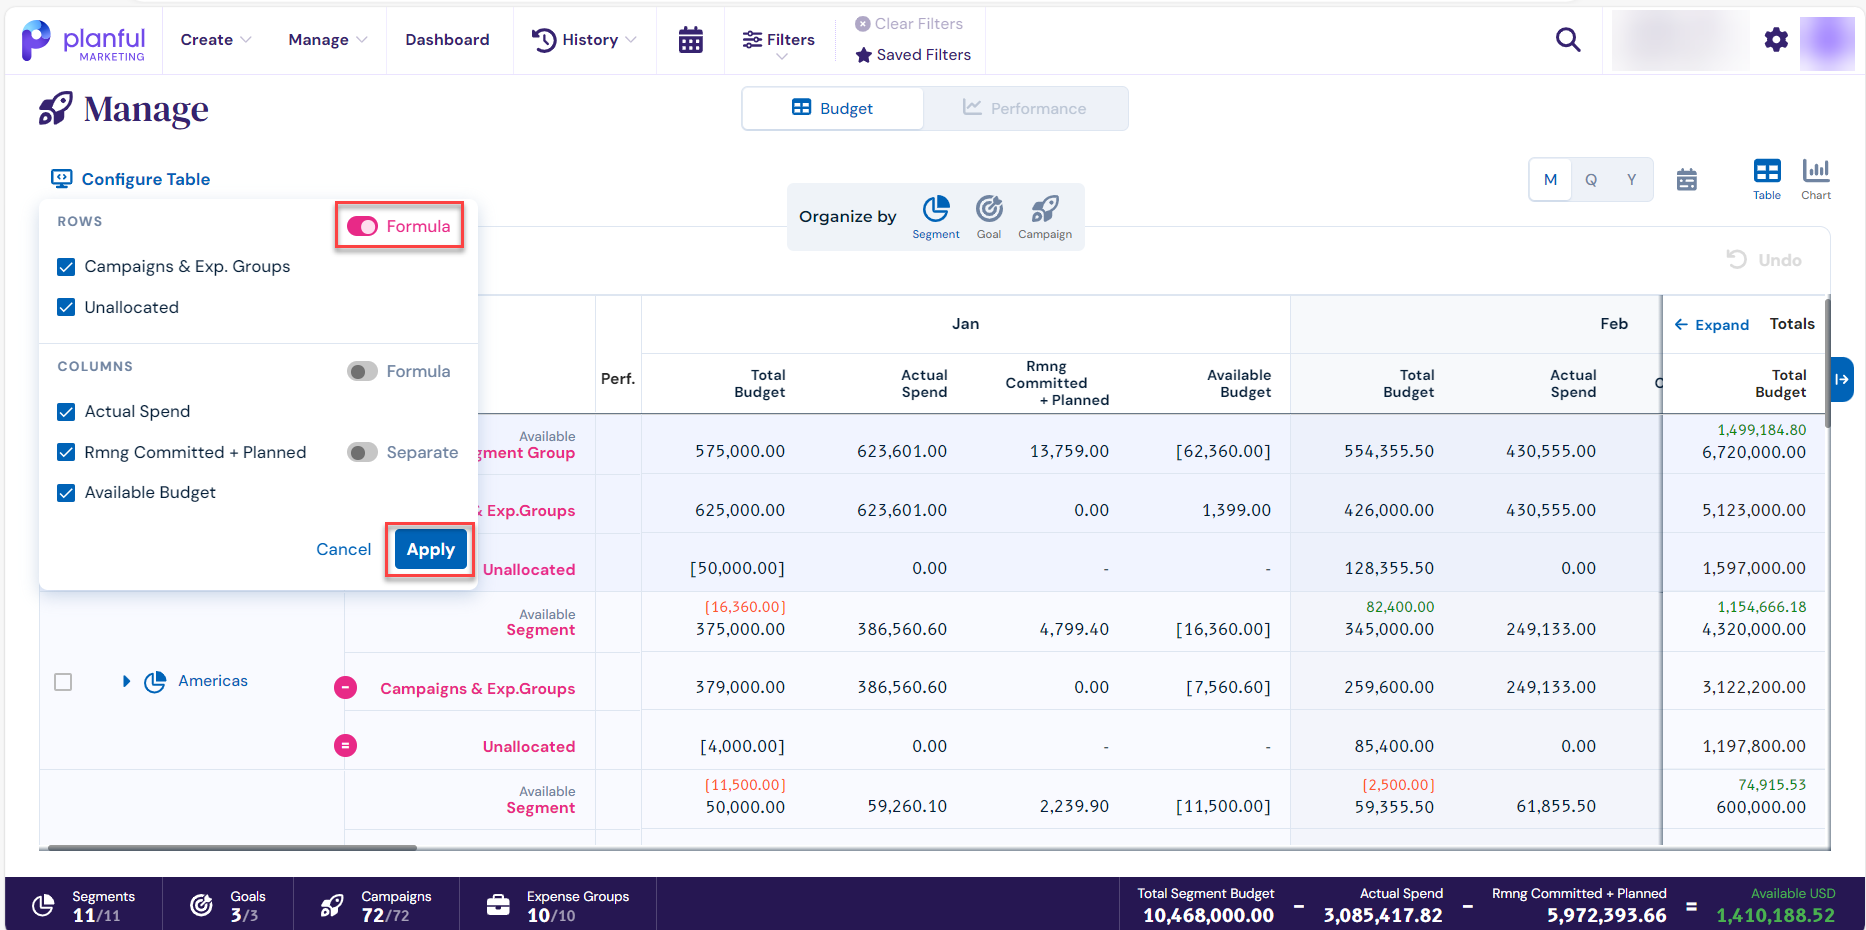Select the Americas row checkbox
The width and height of the screenshot is (1866, 930).
pyautogui.click(x=63, y=682)
